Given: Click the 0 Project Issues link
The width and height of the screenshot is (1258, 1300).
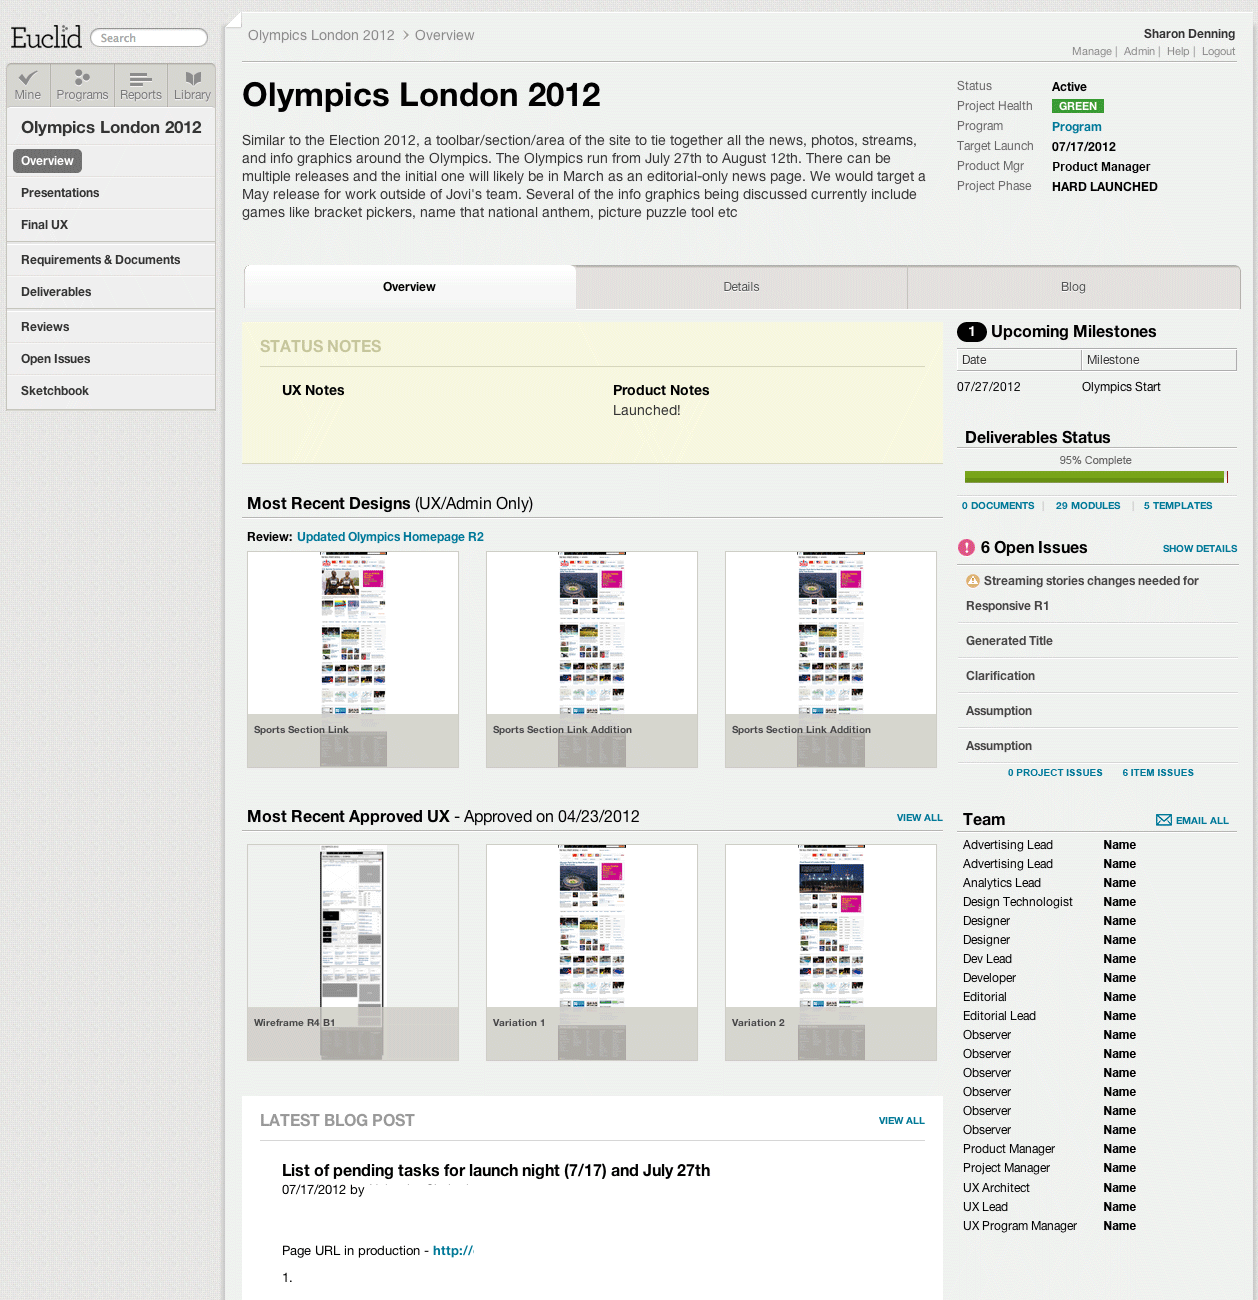Looking at the screenshot, I should tap(1055, 773).
